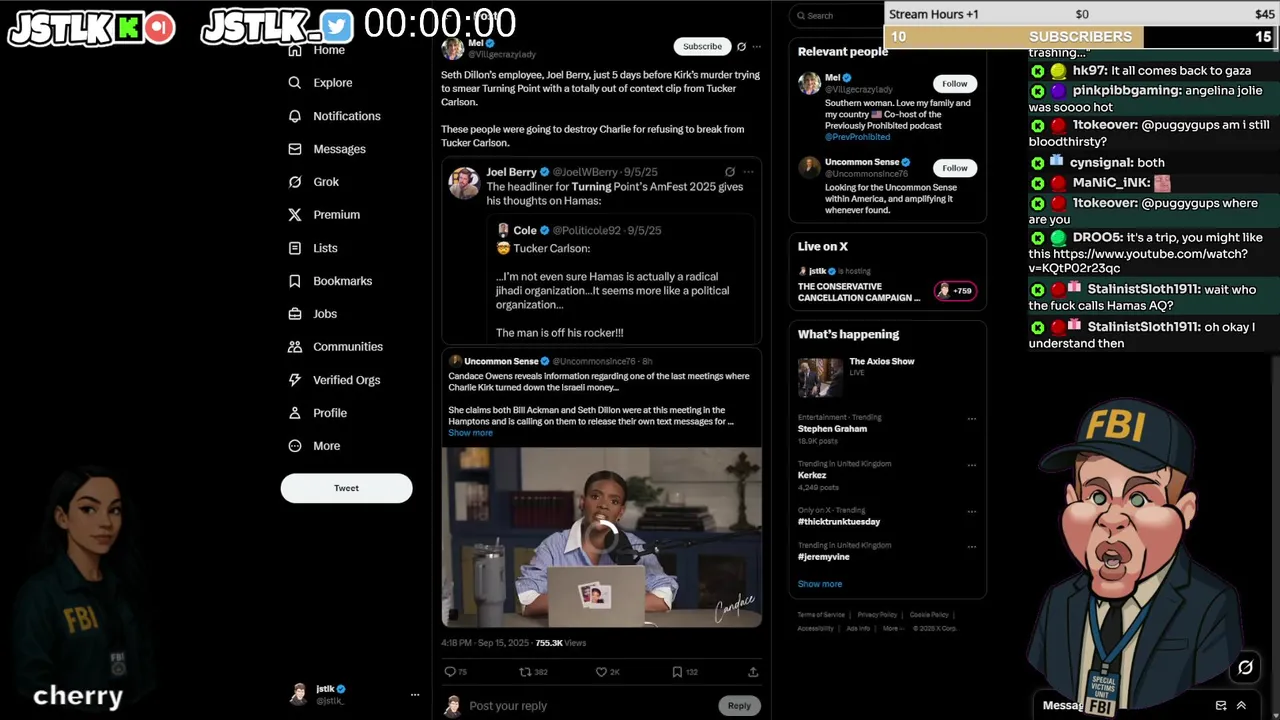The image size is (1280, 720).
Task: Click the Premium X logo icon
Action: tap(295, 215)
